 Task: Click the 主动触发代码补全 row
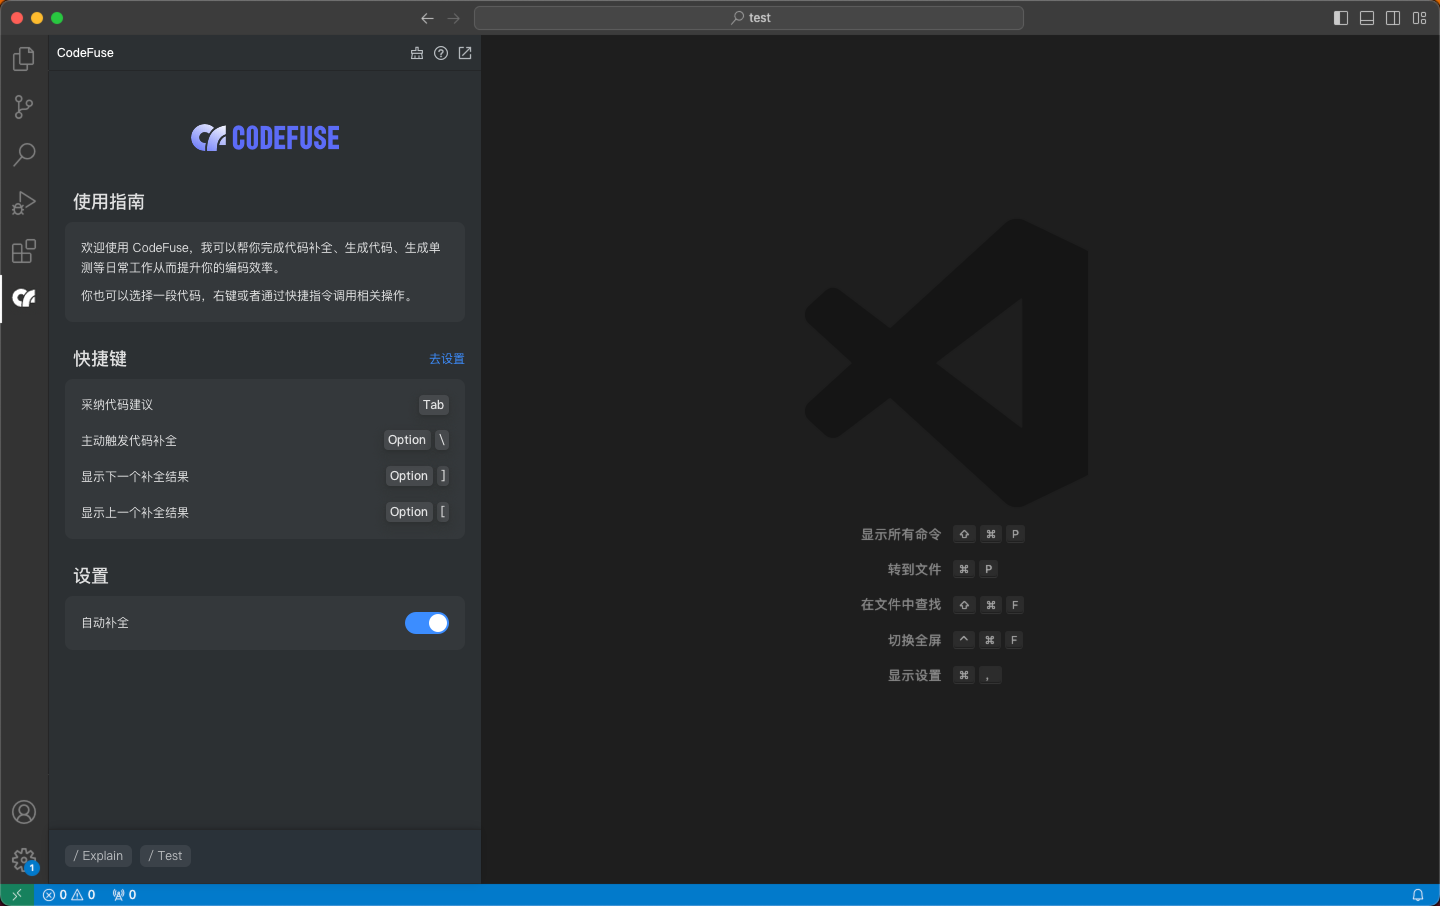265,440
